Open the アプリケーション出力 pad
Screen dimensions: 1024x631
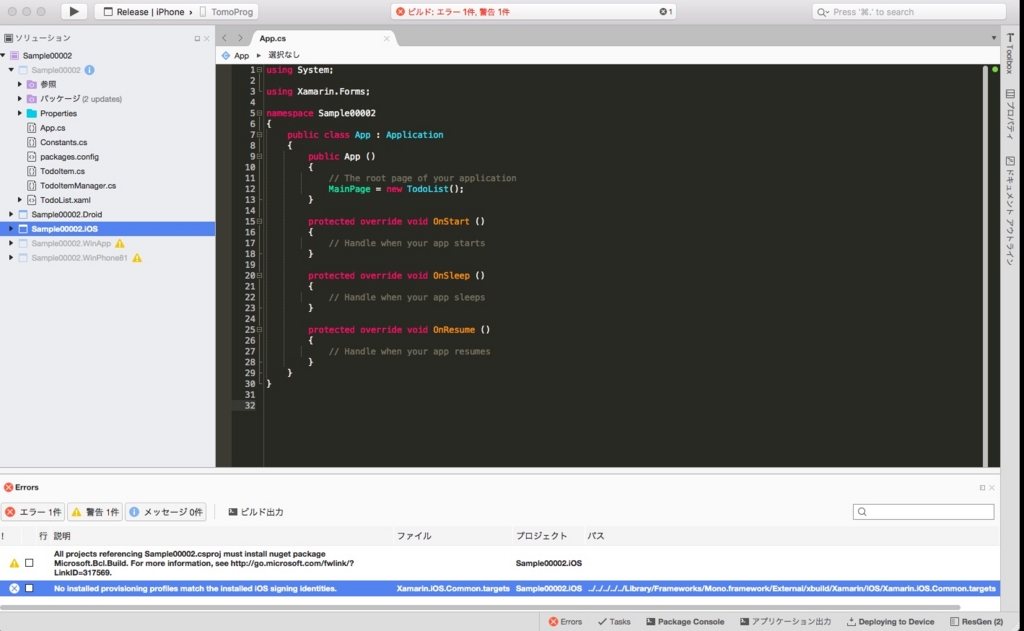click(786, 622)
